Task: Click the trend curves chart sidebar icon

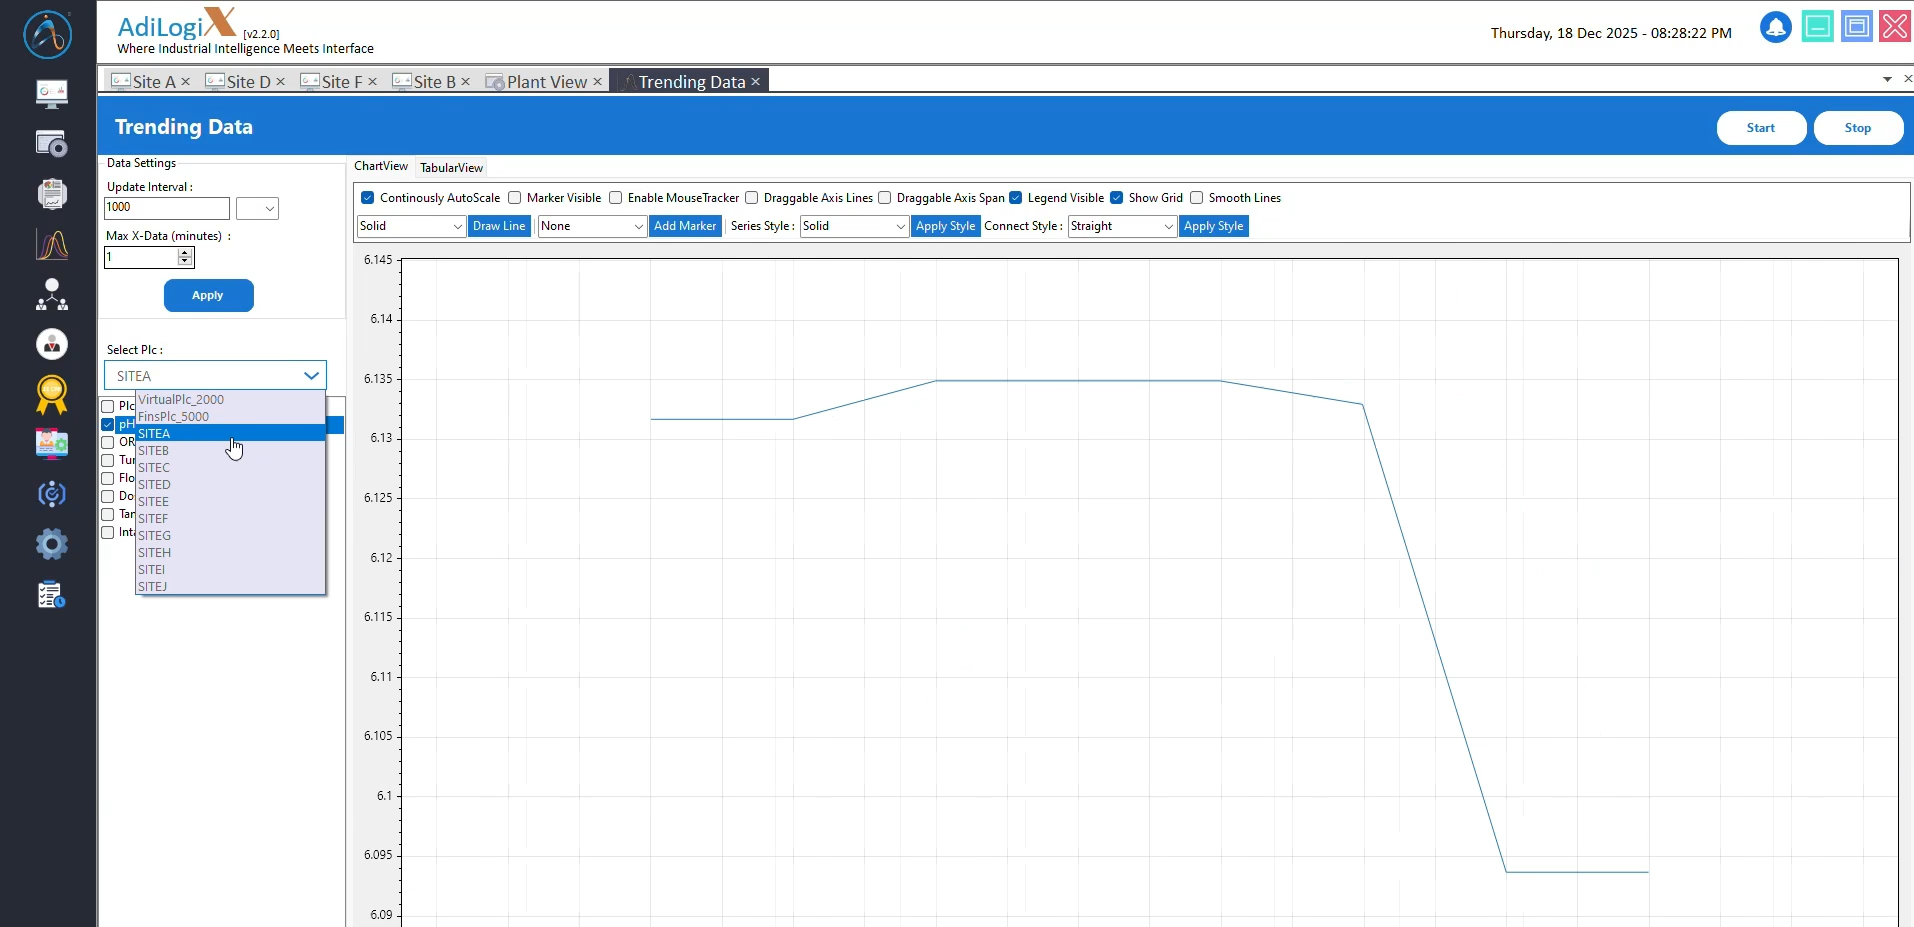Action: pyautogui.click(x=51, y=244)
